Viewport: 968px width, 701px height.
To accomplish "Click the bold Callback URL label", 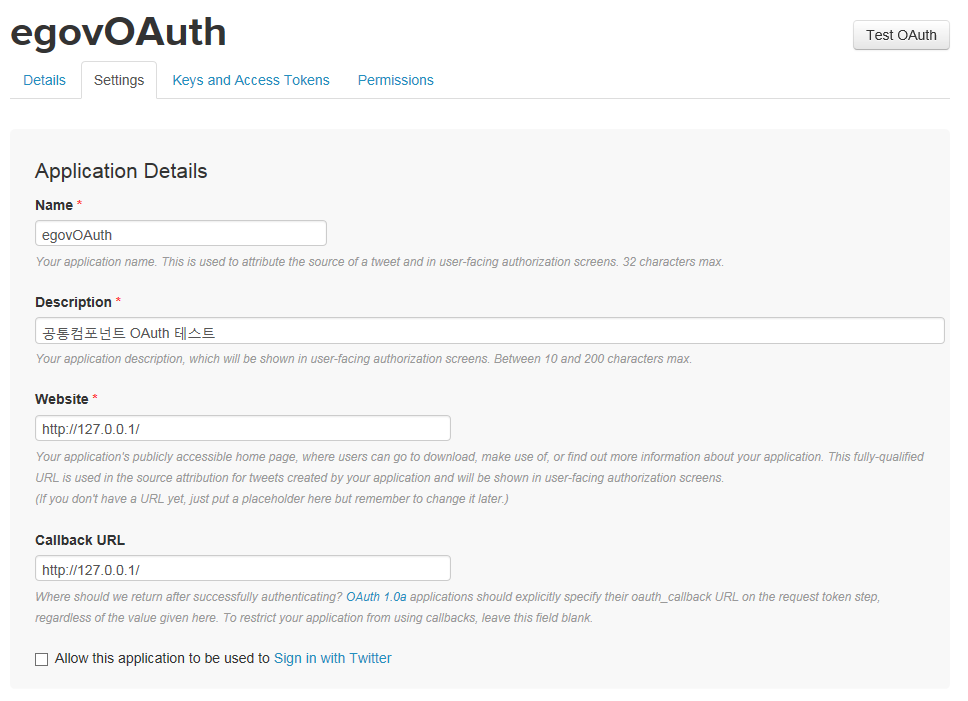I will click(x=80, y=540).
